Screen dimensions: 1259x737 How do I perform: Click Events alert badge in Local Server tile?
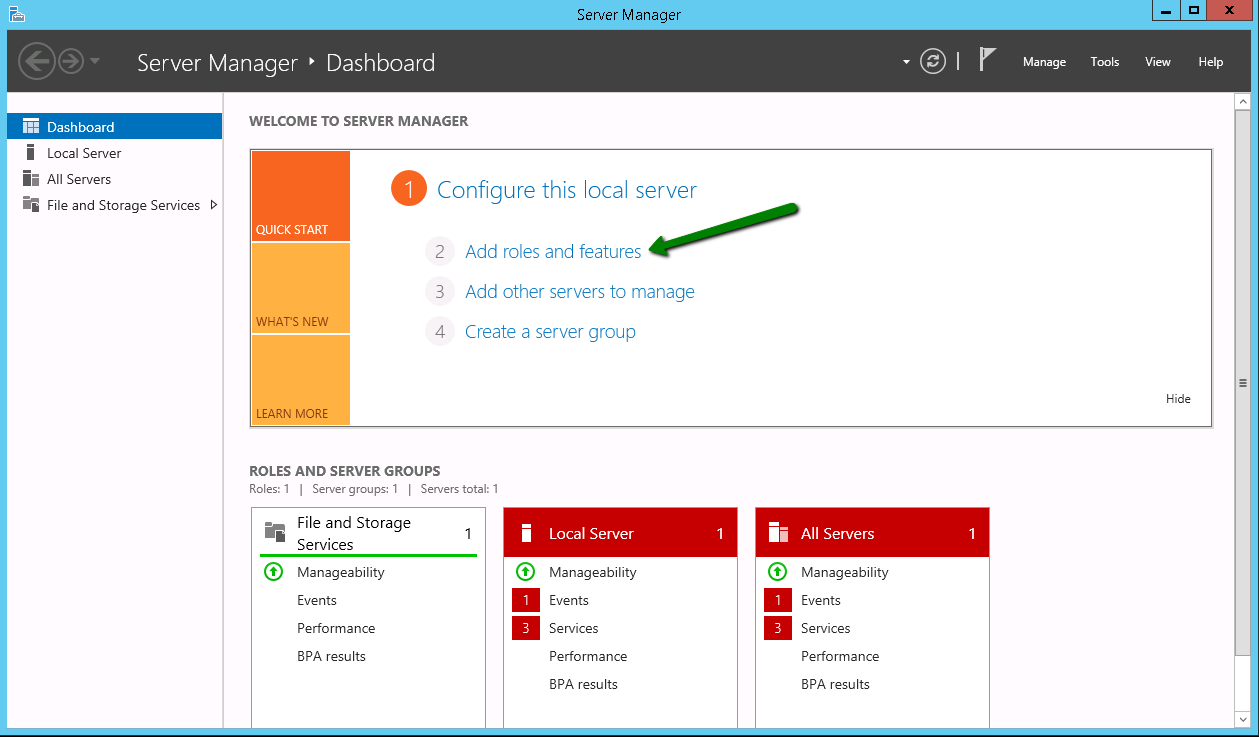coord(525,600)
